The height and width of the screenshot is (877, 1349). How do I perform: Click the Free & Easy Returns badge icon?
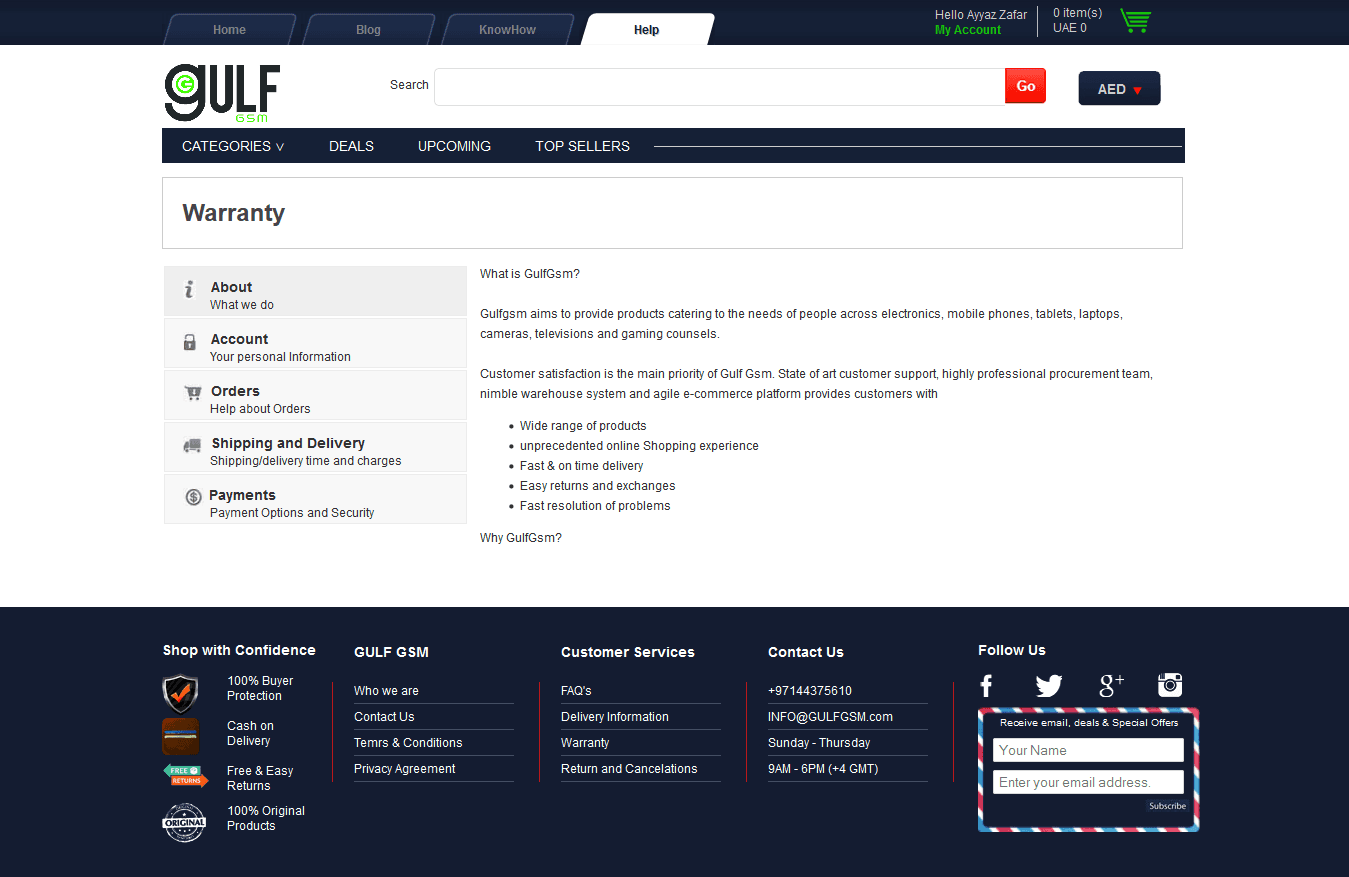[x=186, y=775]
